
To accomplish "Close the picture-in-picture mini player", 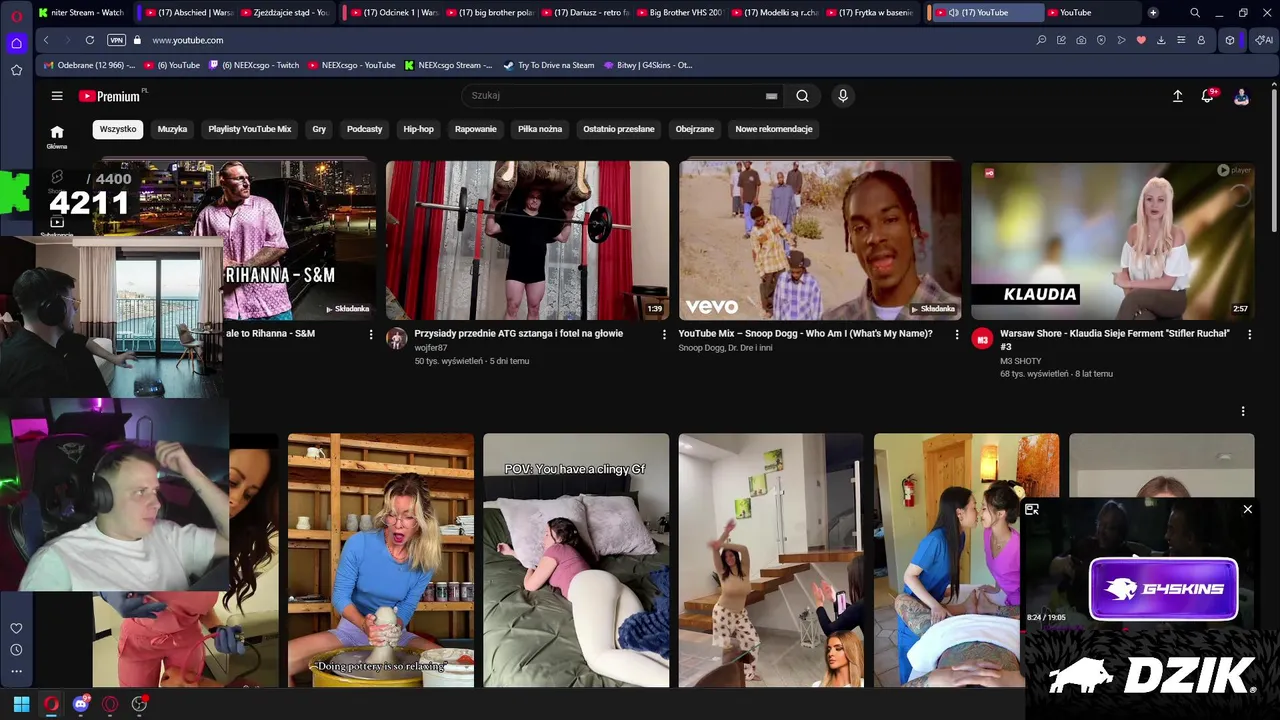I will pyautogui.click(x=1247, y=510).
